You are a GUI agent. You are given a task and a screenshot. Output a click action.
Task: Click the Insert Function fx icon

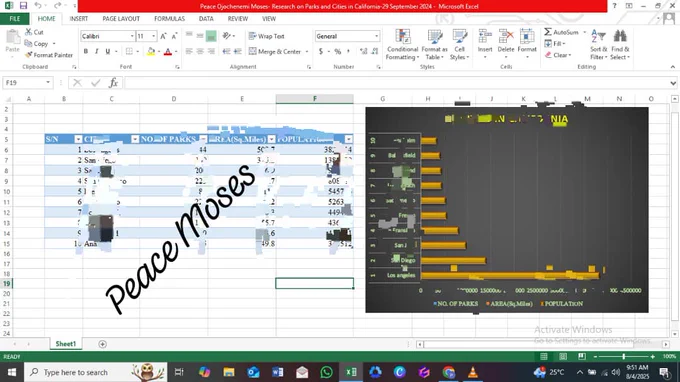(113, 82)
